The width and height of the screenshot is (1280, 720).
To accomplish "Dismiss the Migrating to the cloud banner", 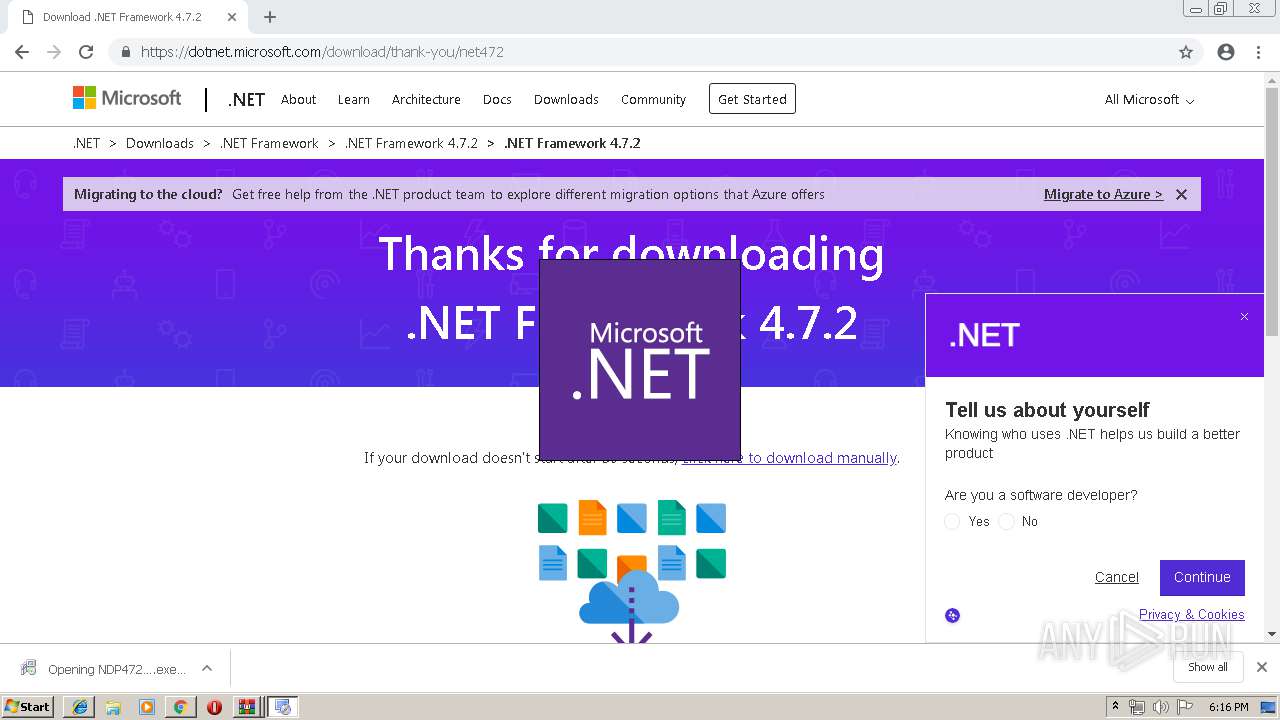I will pyautogui.click(x=1181, y=194).
